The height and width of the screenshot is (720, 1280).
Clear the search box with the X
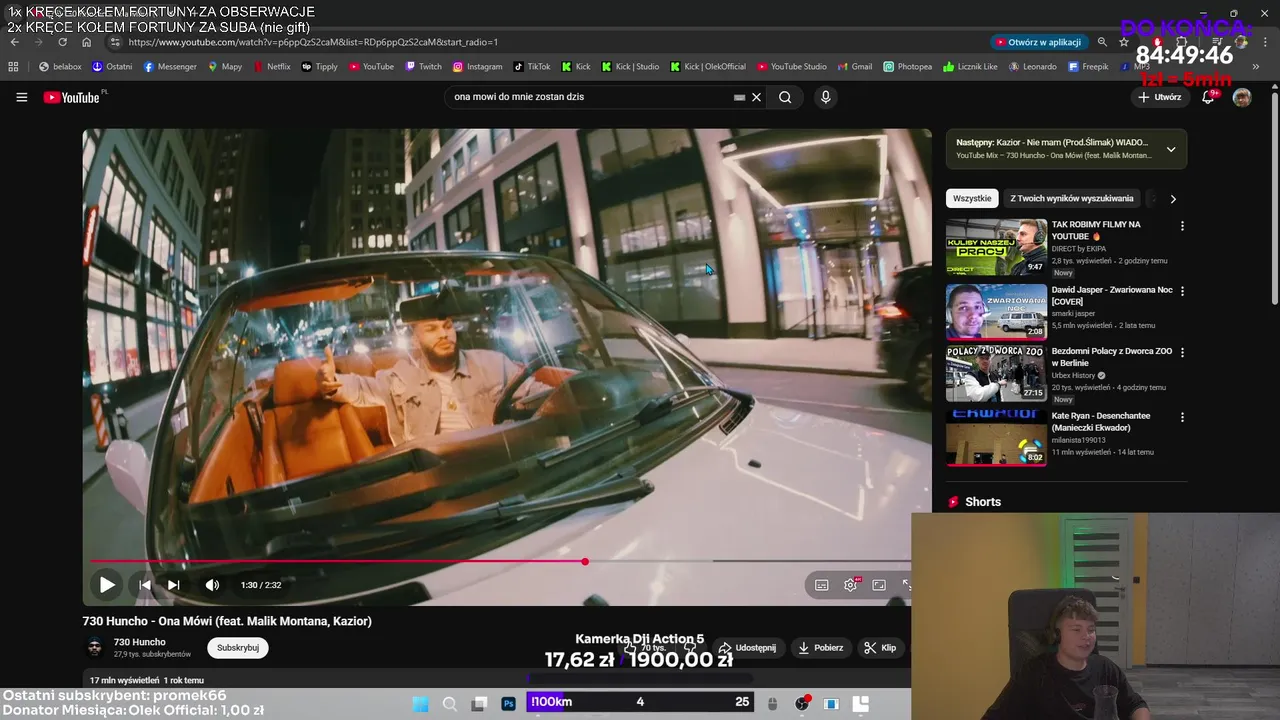(x=757, y=97)
